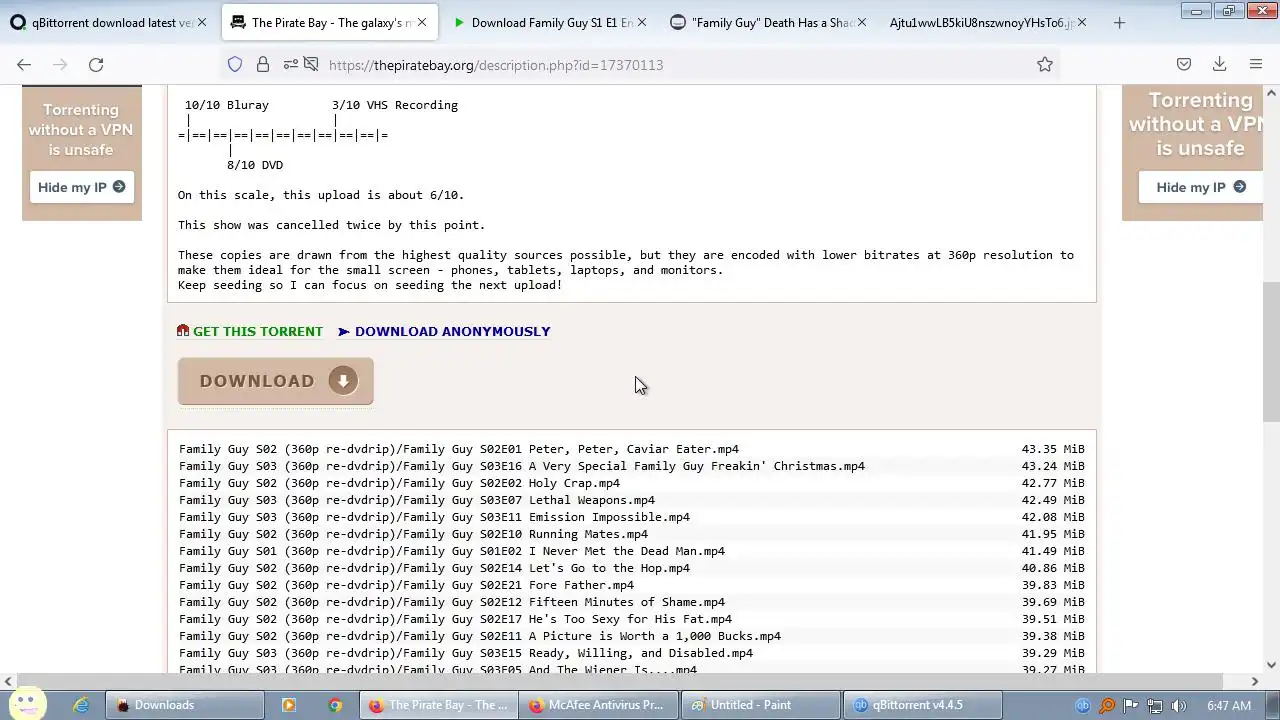Open the tracking protection shield icon
Image resolution: width=1280 pixels, height=720 pixels.
pos(235,64)
